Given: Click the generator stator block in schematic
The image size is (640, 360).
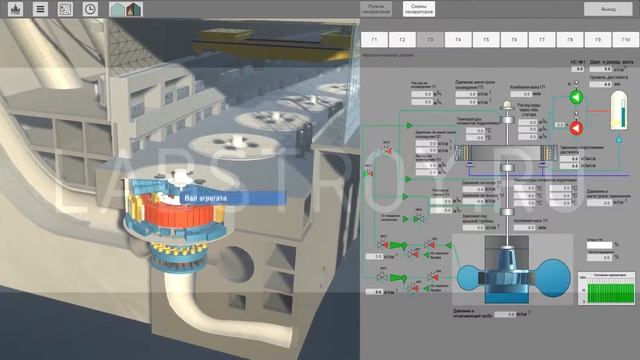Looking at the screenshot, I should [506, 153].
